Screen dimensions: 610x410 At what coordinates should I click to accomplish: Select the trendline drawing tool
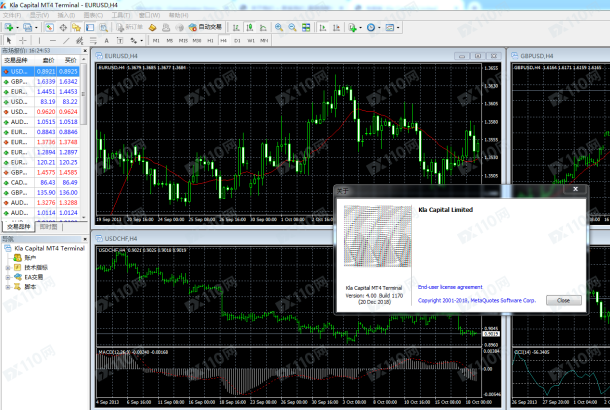pos(67,40)
